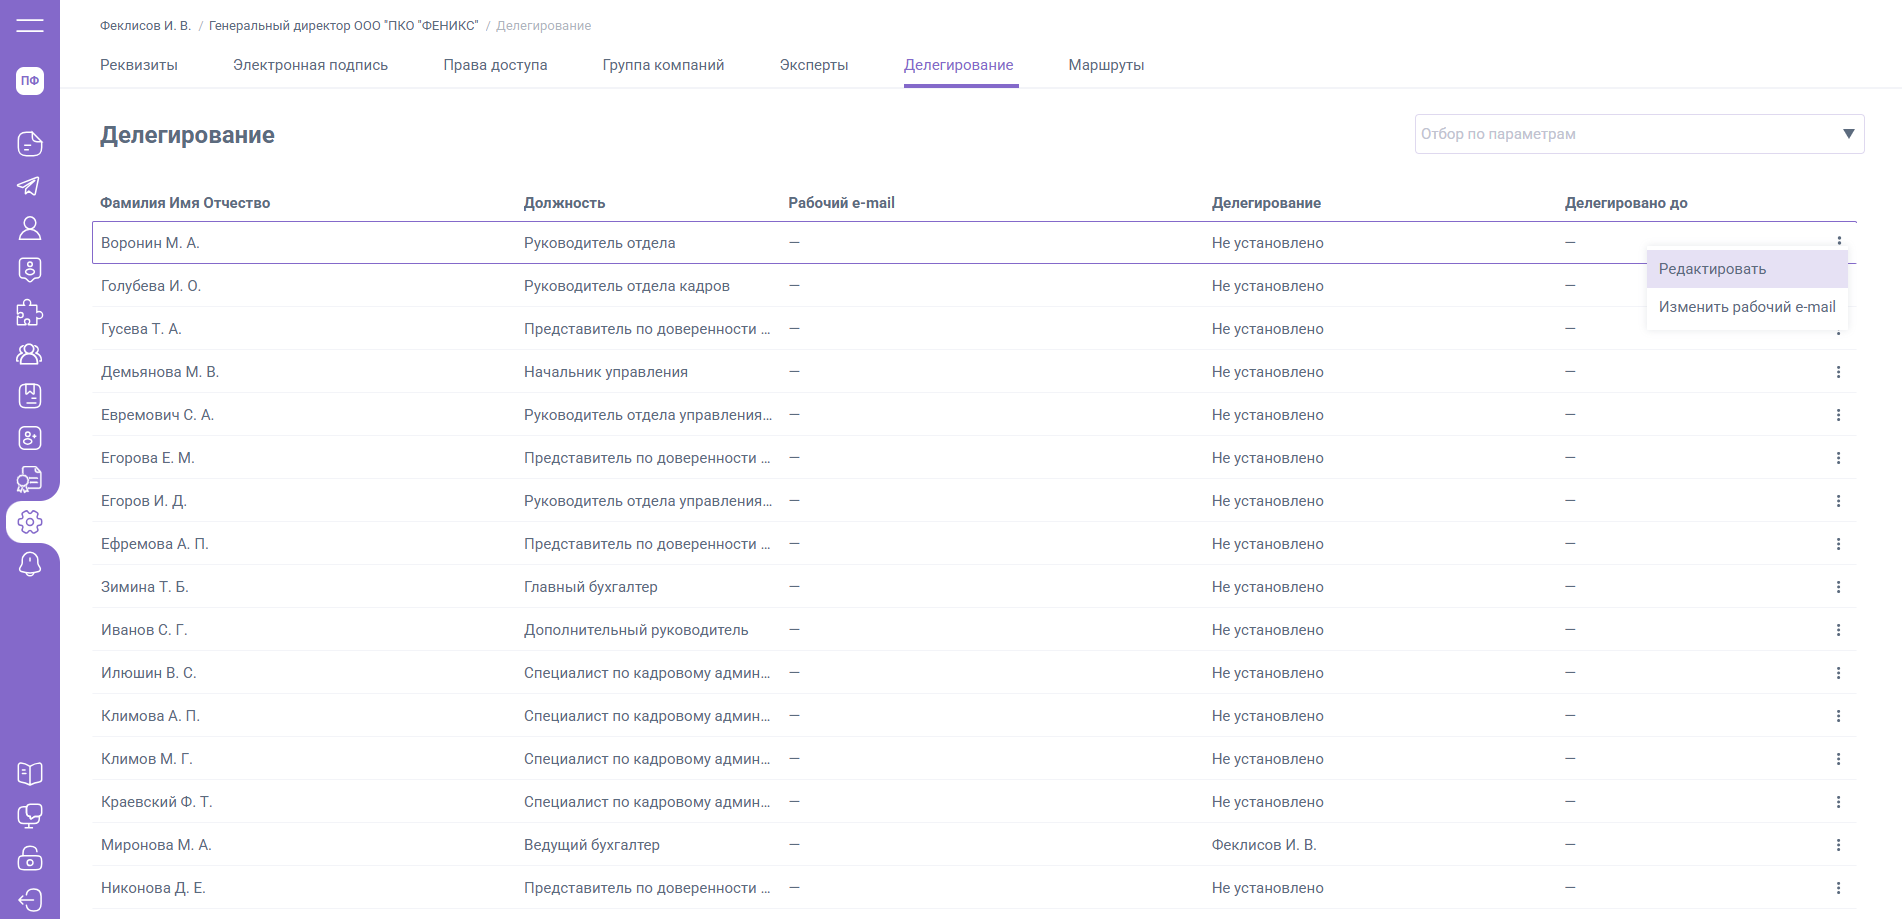Open the puzzle piece section in sidebar
This screenshot has height=919, width=1902.
[x=30, y=313]
